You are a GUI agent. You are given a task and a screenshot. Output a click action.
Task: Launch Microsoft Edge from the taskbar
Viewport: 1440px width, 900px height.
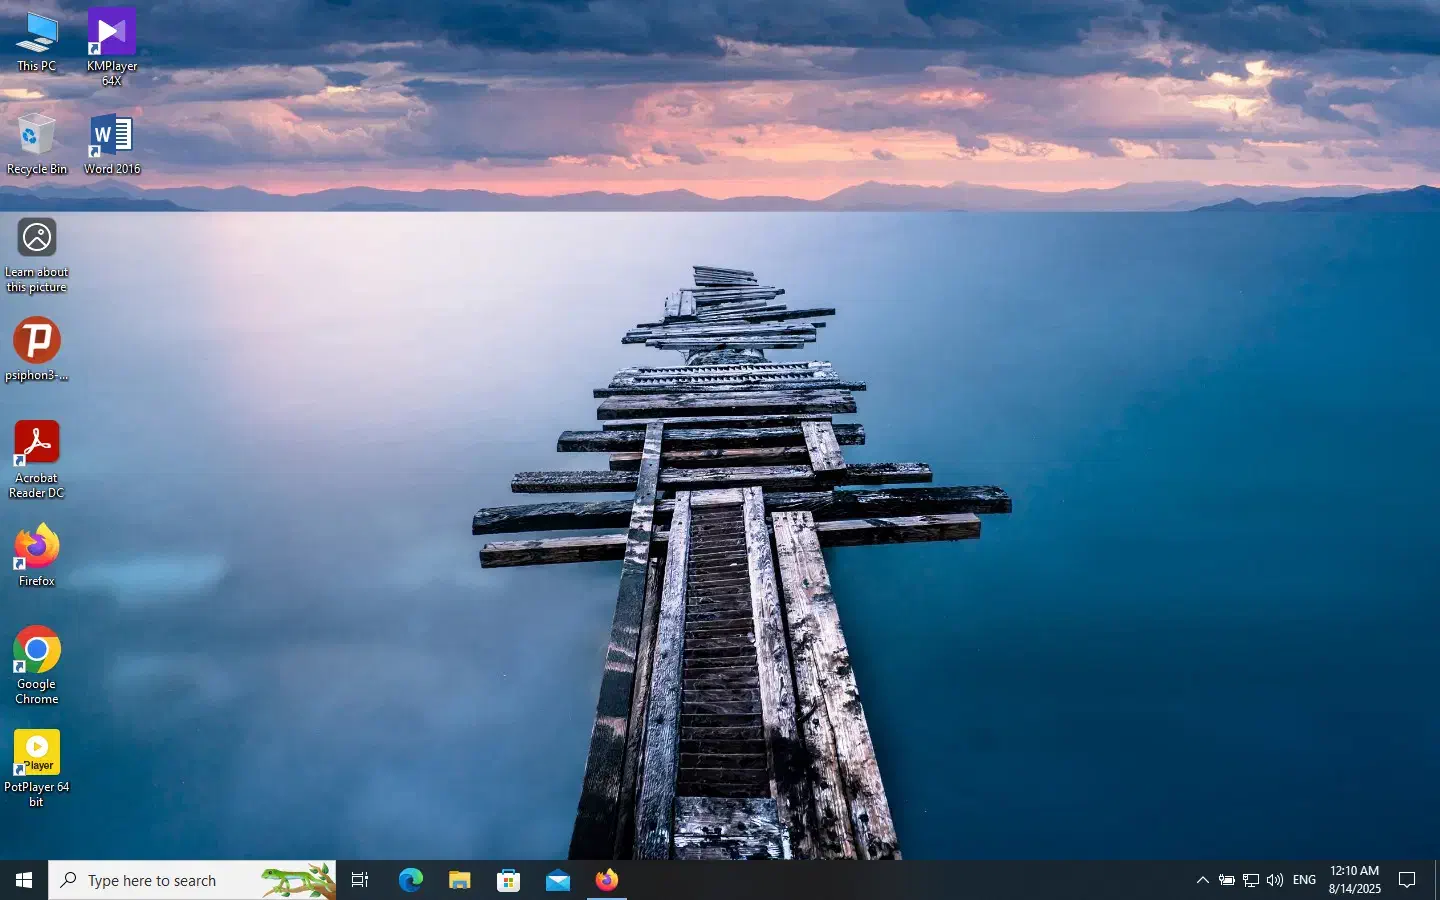[410, 880]
